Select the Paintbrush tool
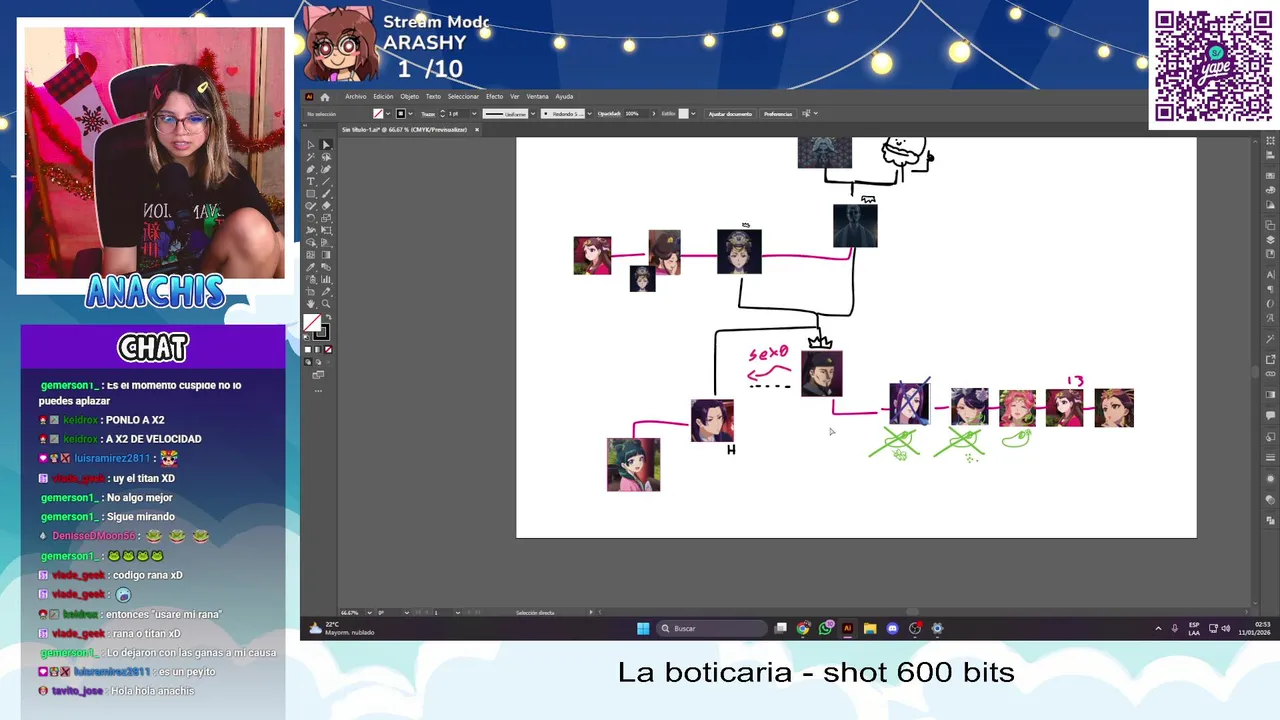Viewport: 1280px width, 720px height. pyautogui.click(x=326, y=193)
